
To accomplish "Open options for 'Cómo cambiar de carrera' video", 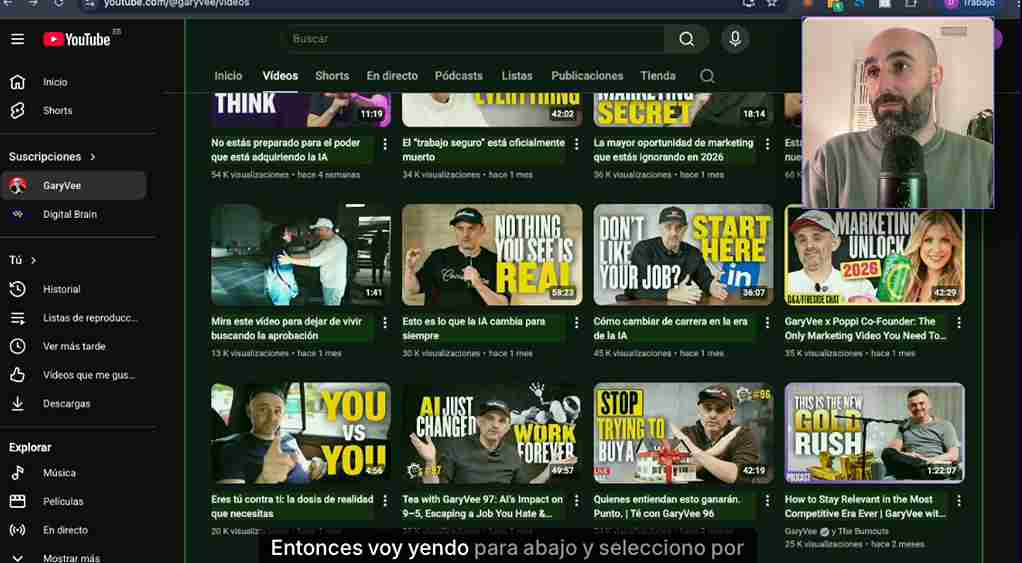I will pyautogui.click(x=767, y=323).
